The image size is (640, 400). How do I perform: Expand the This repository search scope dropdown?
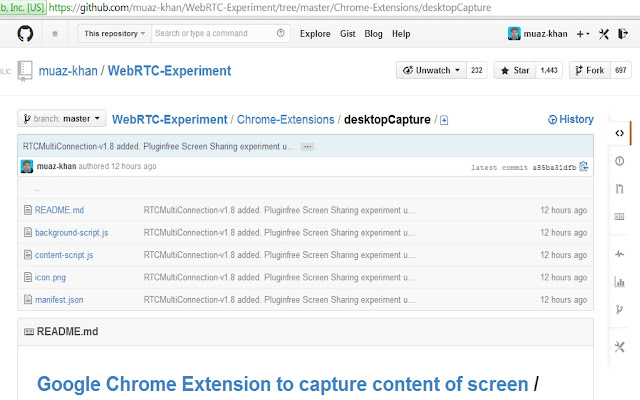click(x=115, y=33)
